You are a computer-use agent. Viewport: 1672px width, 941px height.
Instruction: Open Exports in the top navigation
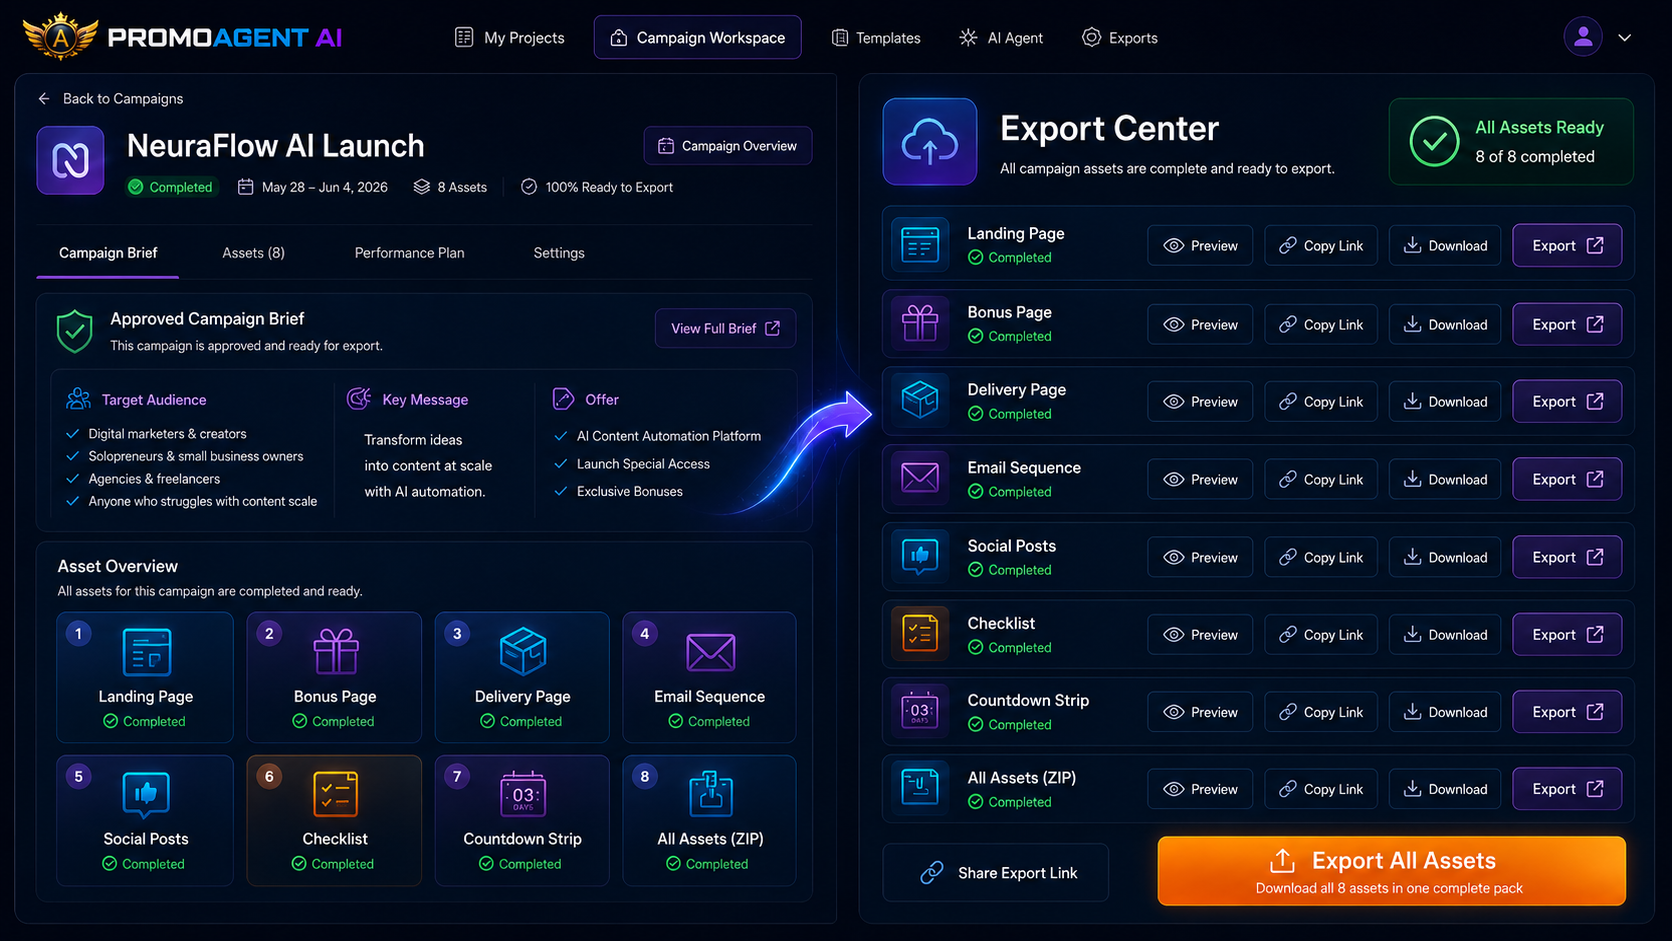(1120, 38)
